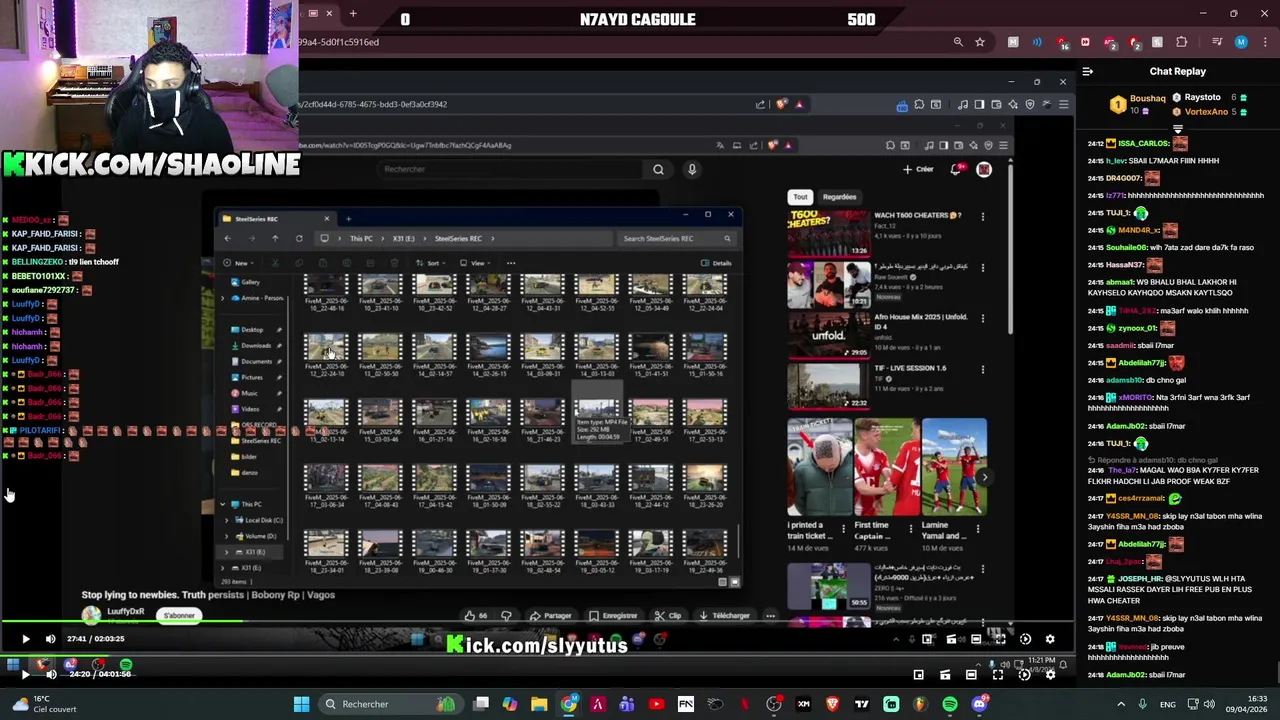The width and height of the screenshot is (1280, 720).
Task: Click S'abonner to LuuffyDxR
Action: click(180, 615)
